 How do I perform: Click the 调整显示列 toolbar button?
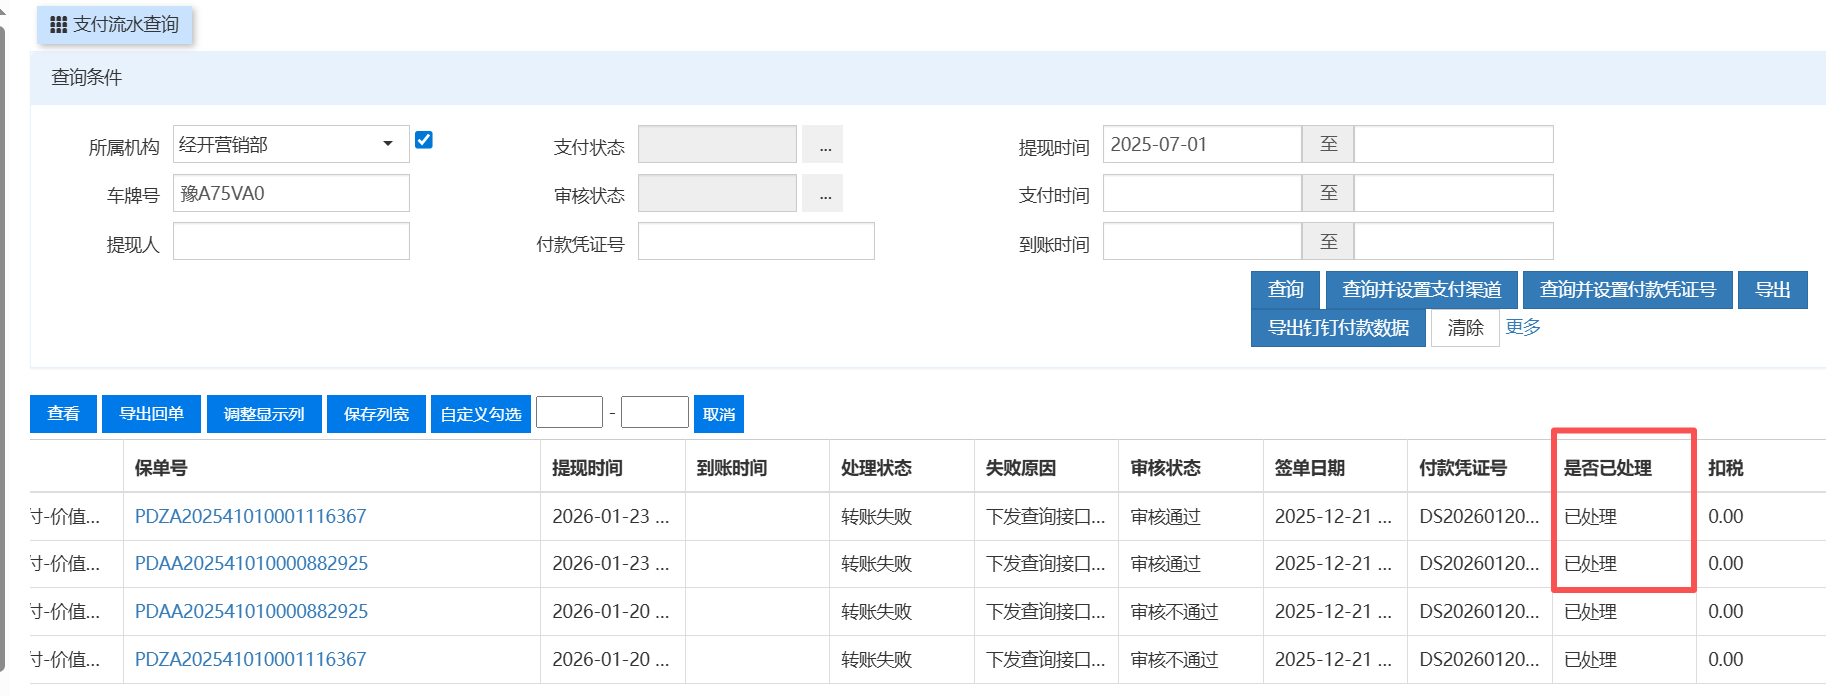tap(264, 414)
